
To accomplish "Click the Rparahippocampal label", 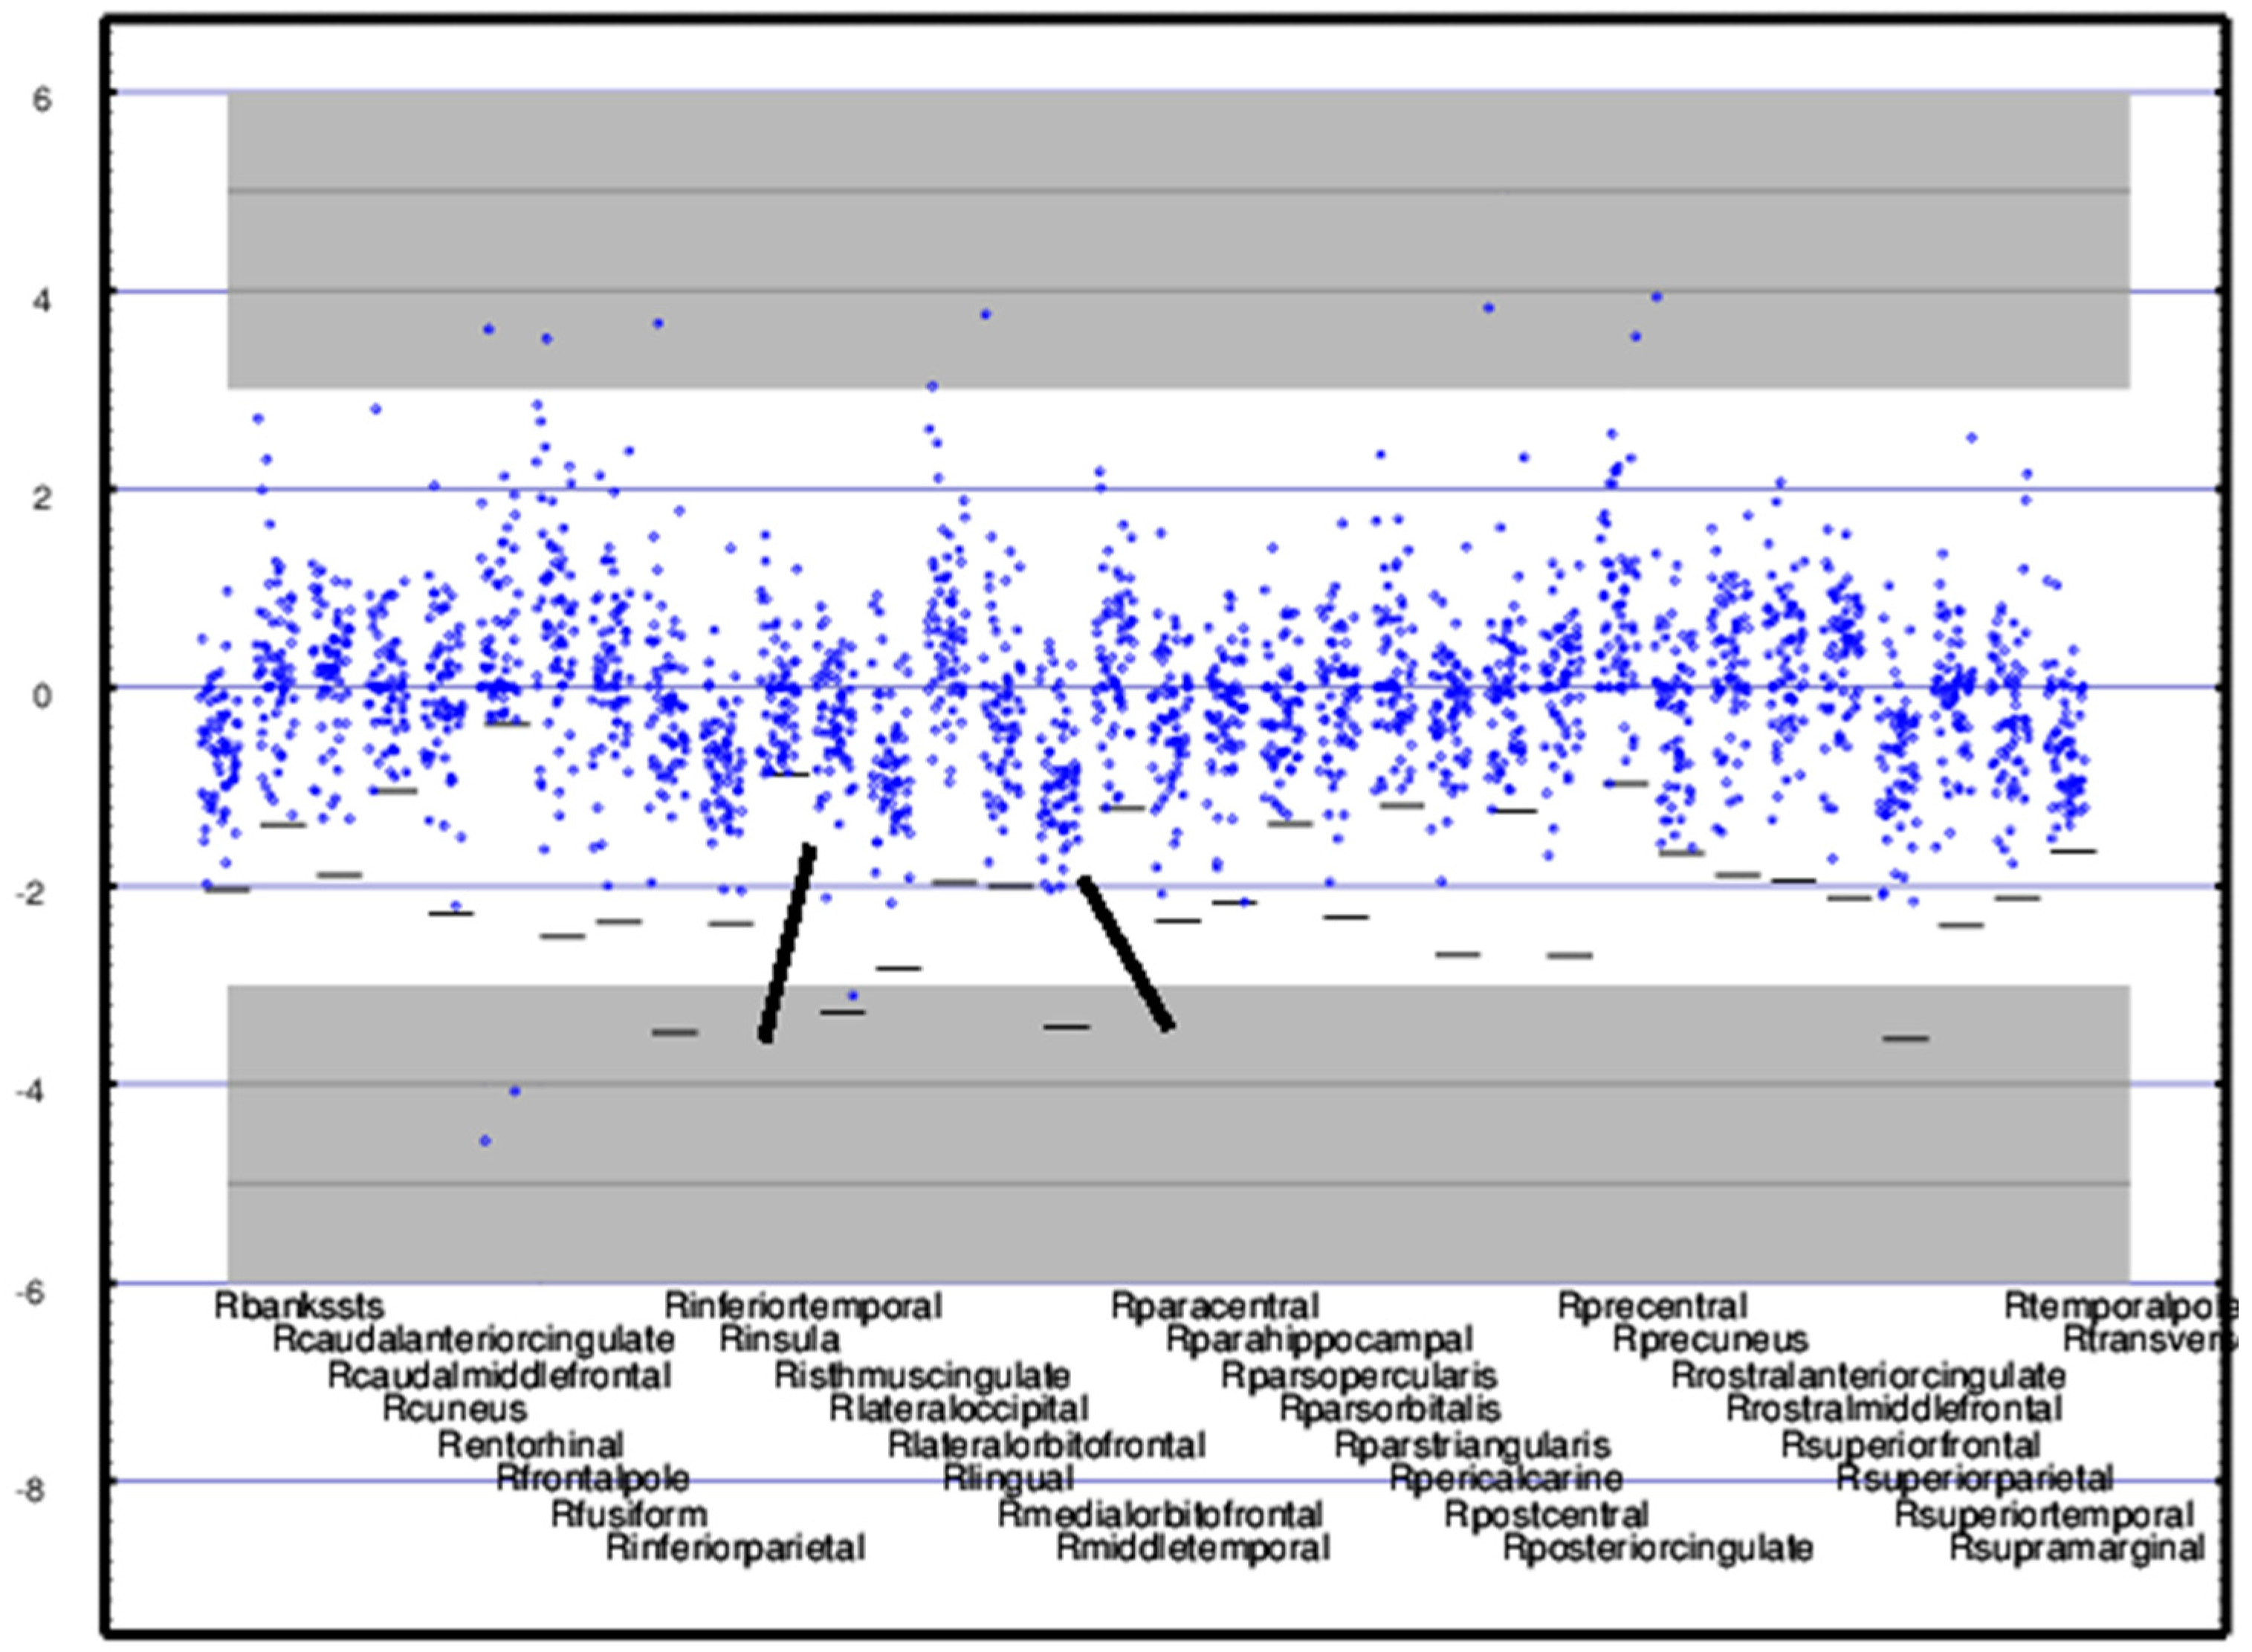I will coord(1319,1339).
